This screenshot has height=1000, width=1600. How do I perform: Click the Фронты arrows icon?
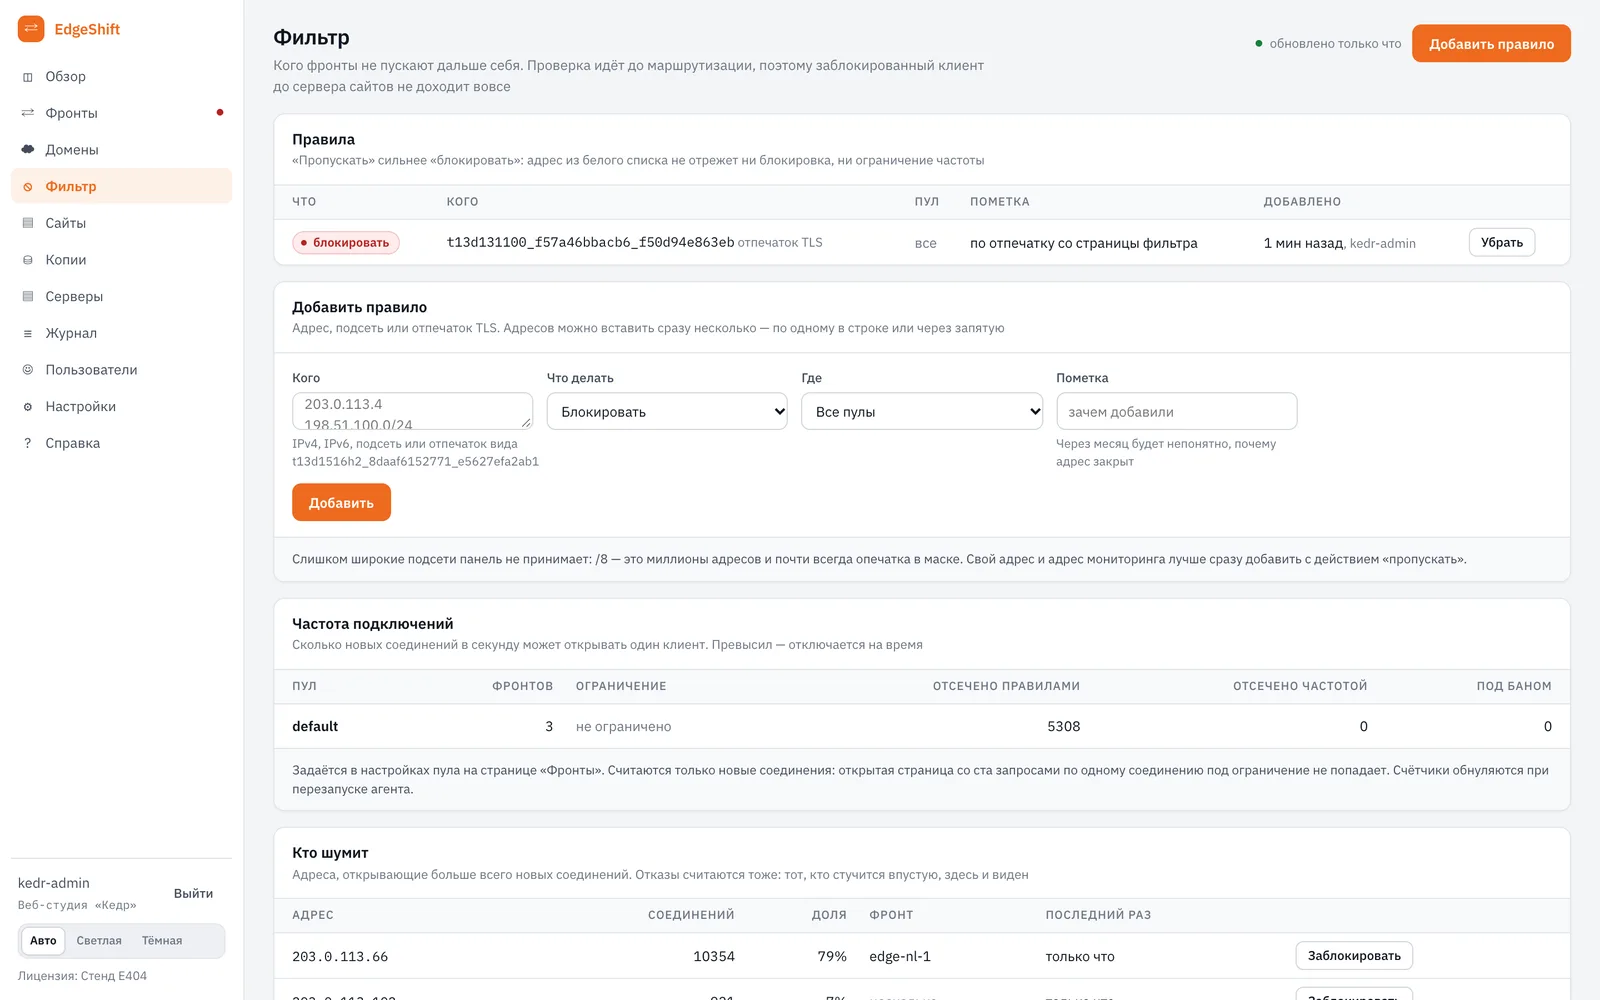pyautogui.click(x=28, y=113)
